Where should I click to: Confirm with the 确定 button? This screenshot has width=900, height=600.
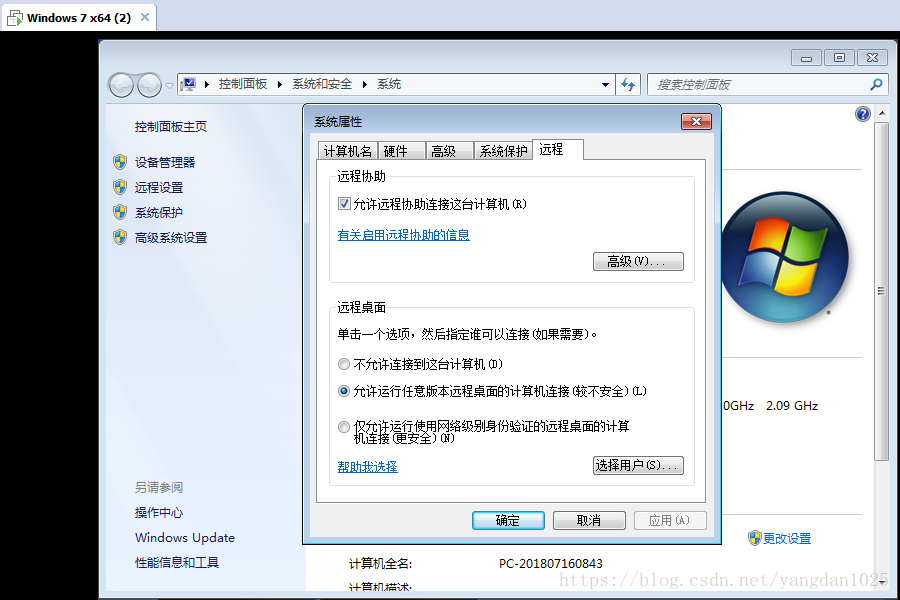pyautogui.click(x=508, y=520)
